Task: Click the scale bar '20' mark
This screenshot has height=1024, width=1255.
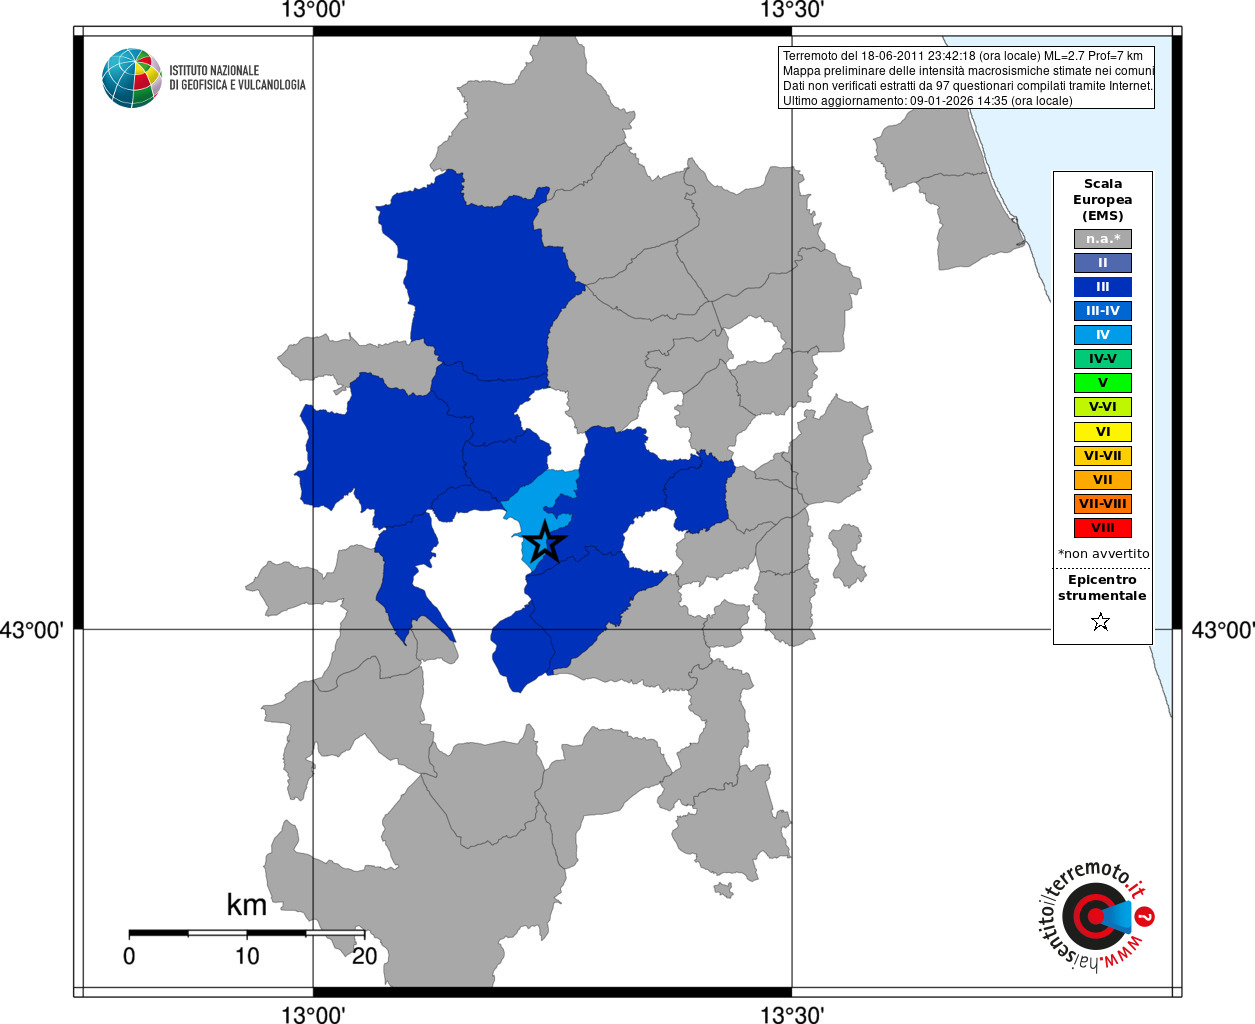Action: (x=365, y=956)
